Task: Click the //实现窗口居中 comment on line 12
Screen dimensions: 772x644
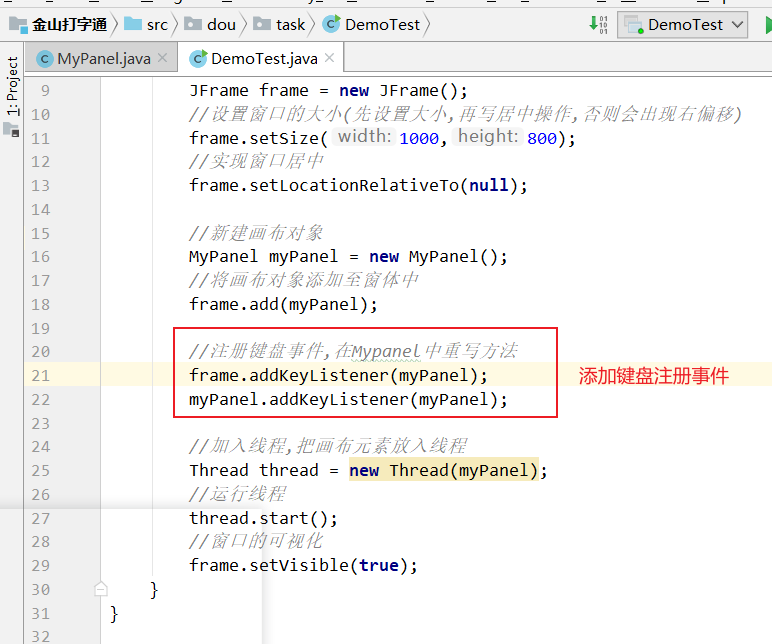Action: [x=256, y=161]
